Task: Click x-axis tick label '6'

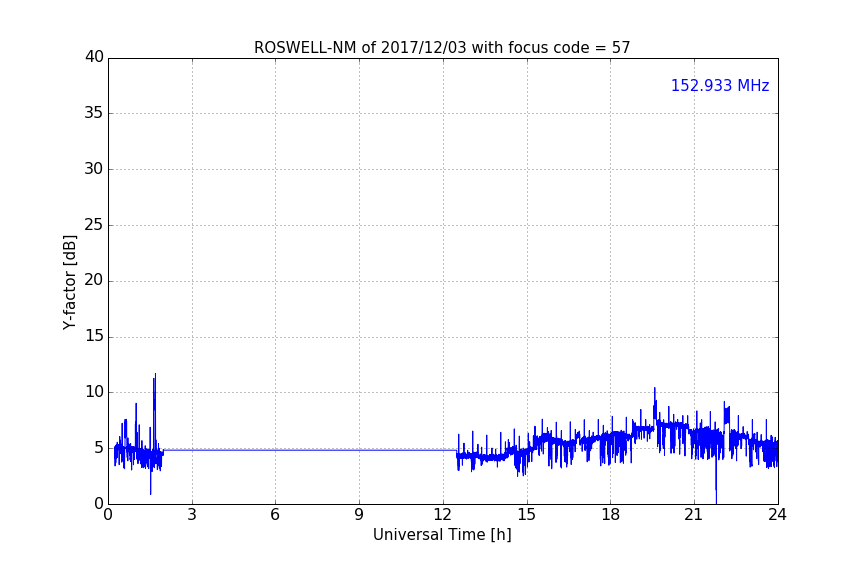Action: pyautogui.click(x=275, y=515)
